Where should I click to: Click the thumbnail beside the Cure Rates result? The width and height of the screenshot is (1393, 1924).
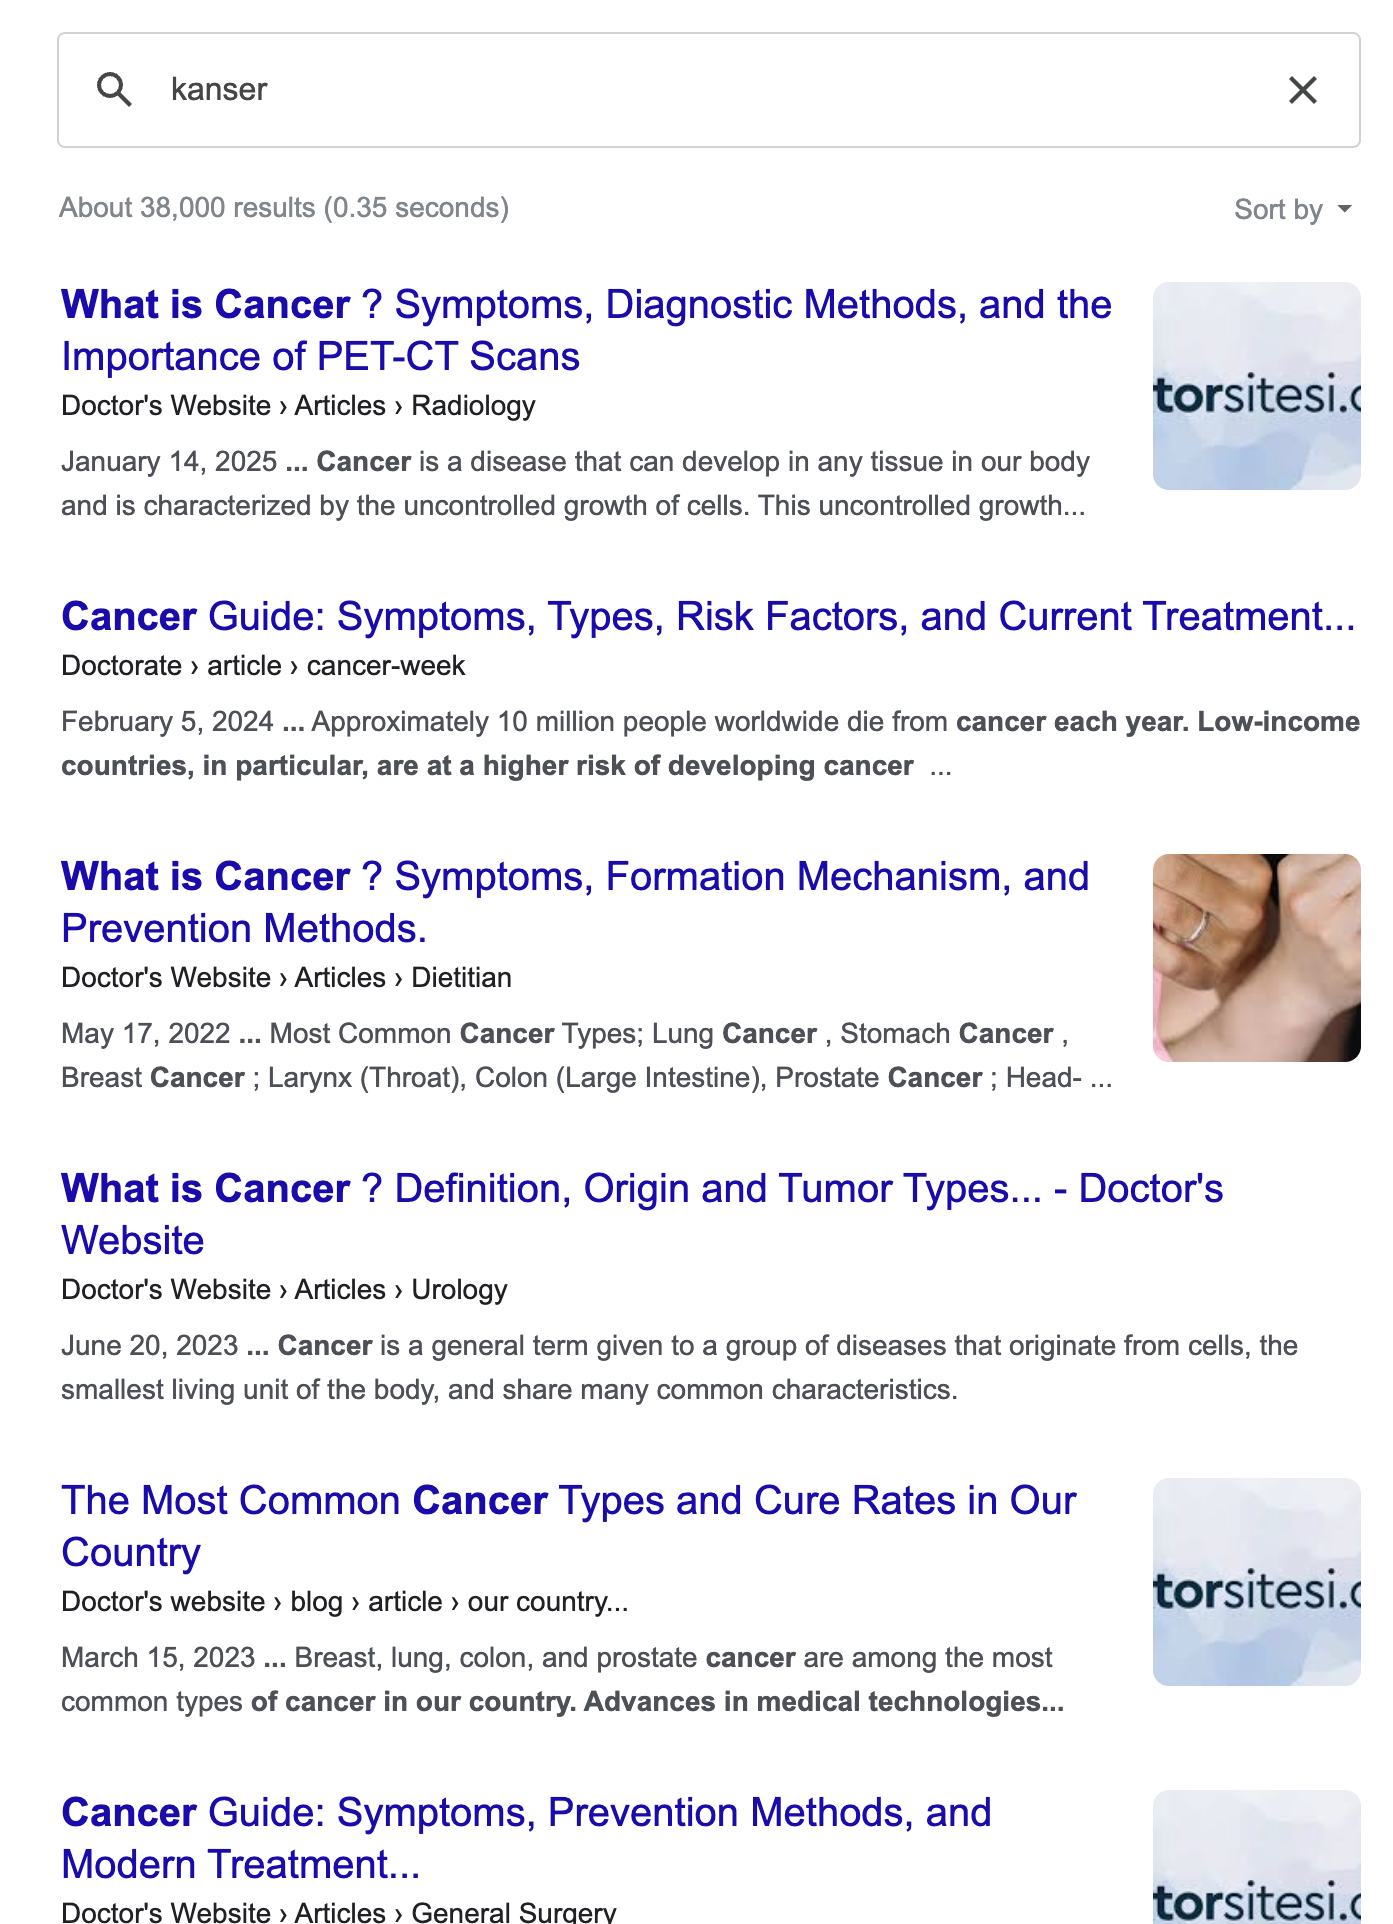[1256, 1582]
